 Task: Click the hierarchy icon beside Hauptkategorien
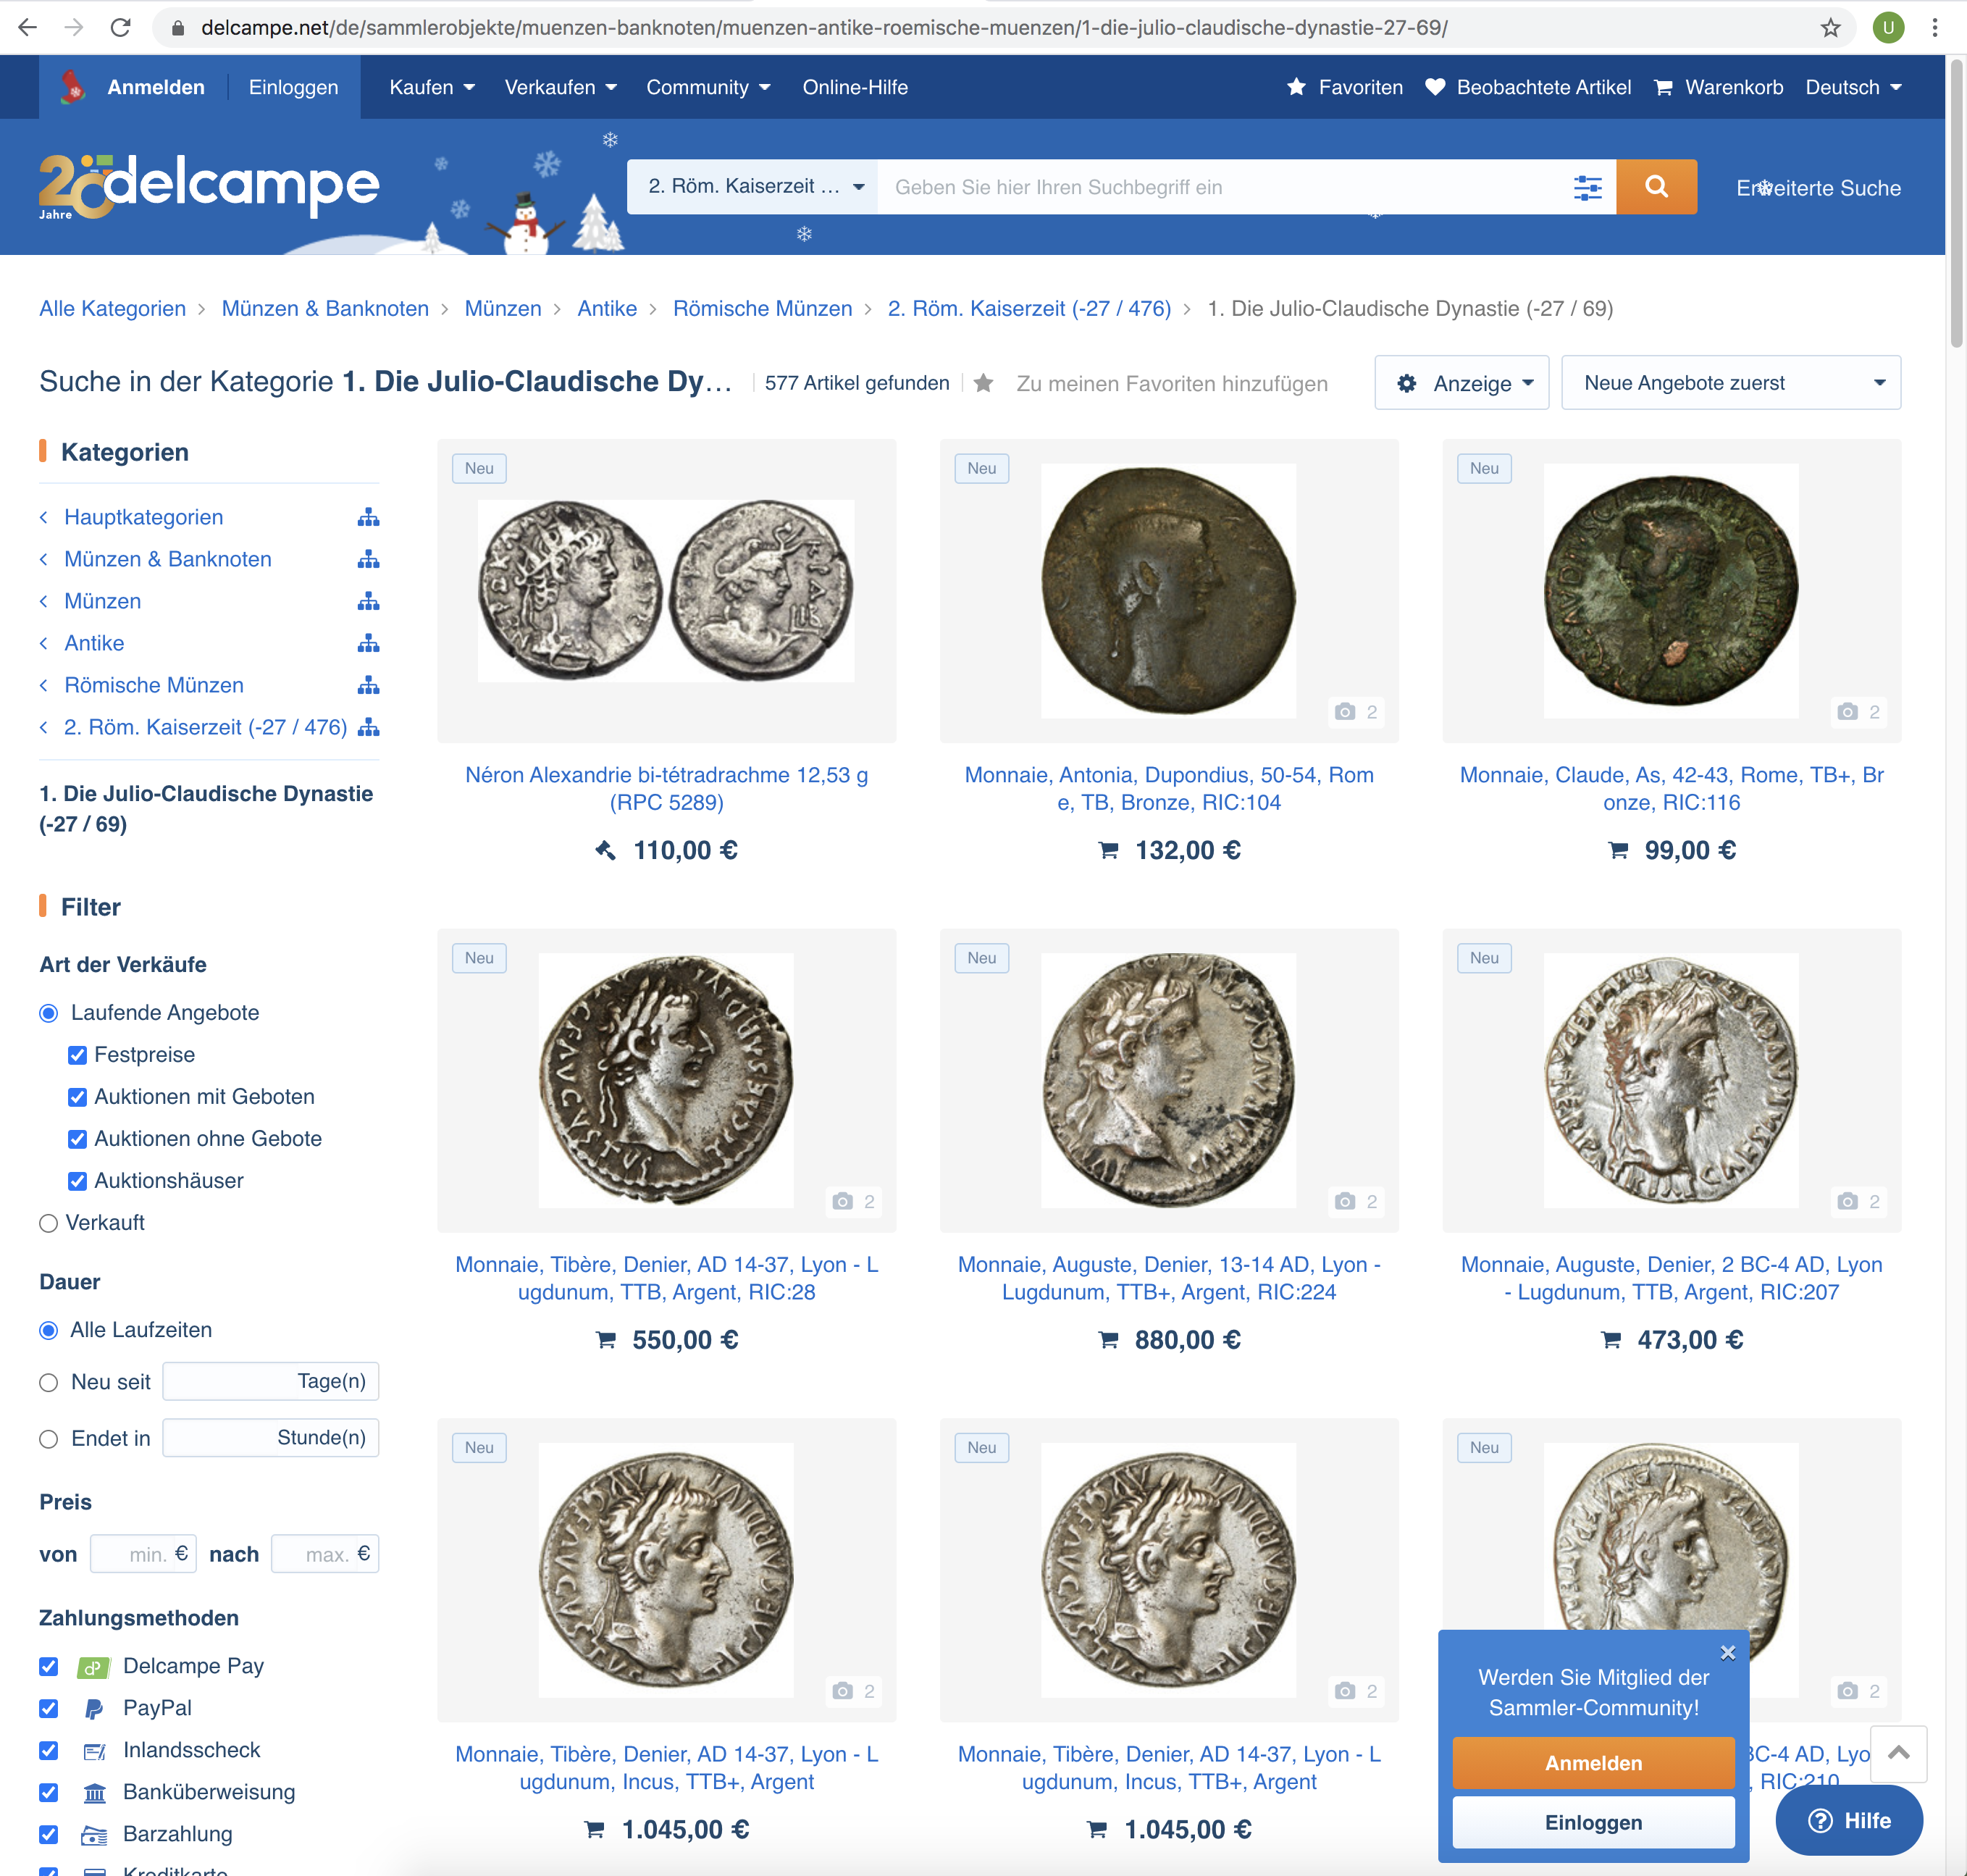368,517
